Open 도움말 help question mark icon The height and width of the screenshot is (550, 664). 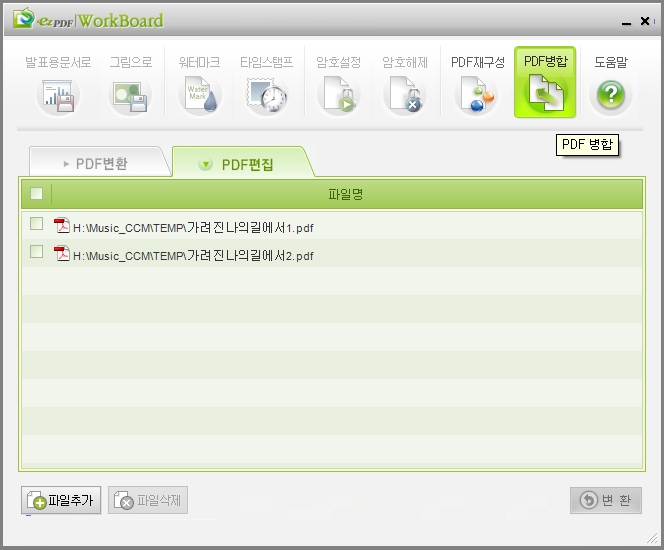point(611,95)
